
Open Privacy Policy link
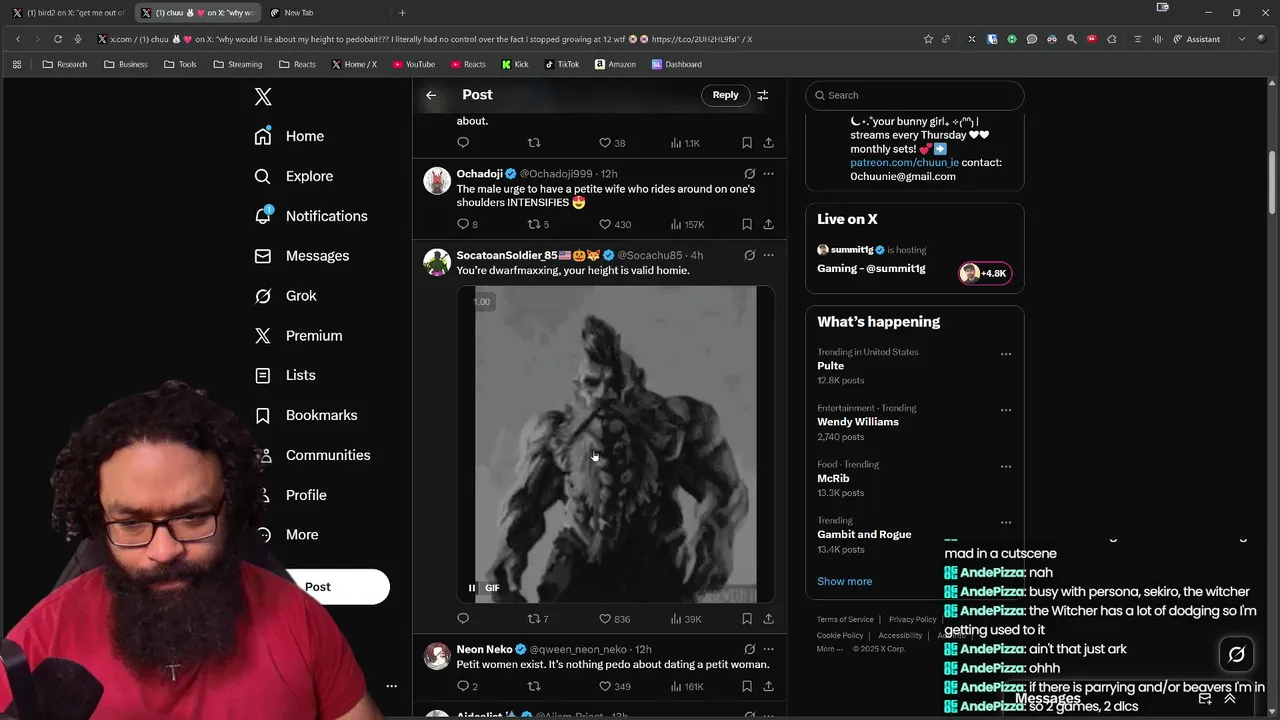(x=912, y=620)
